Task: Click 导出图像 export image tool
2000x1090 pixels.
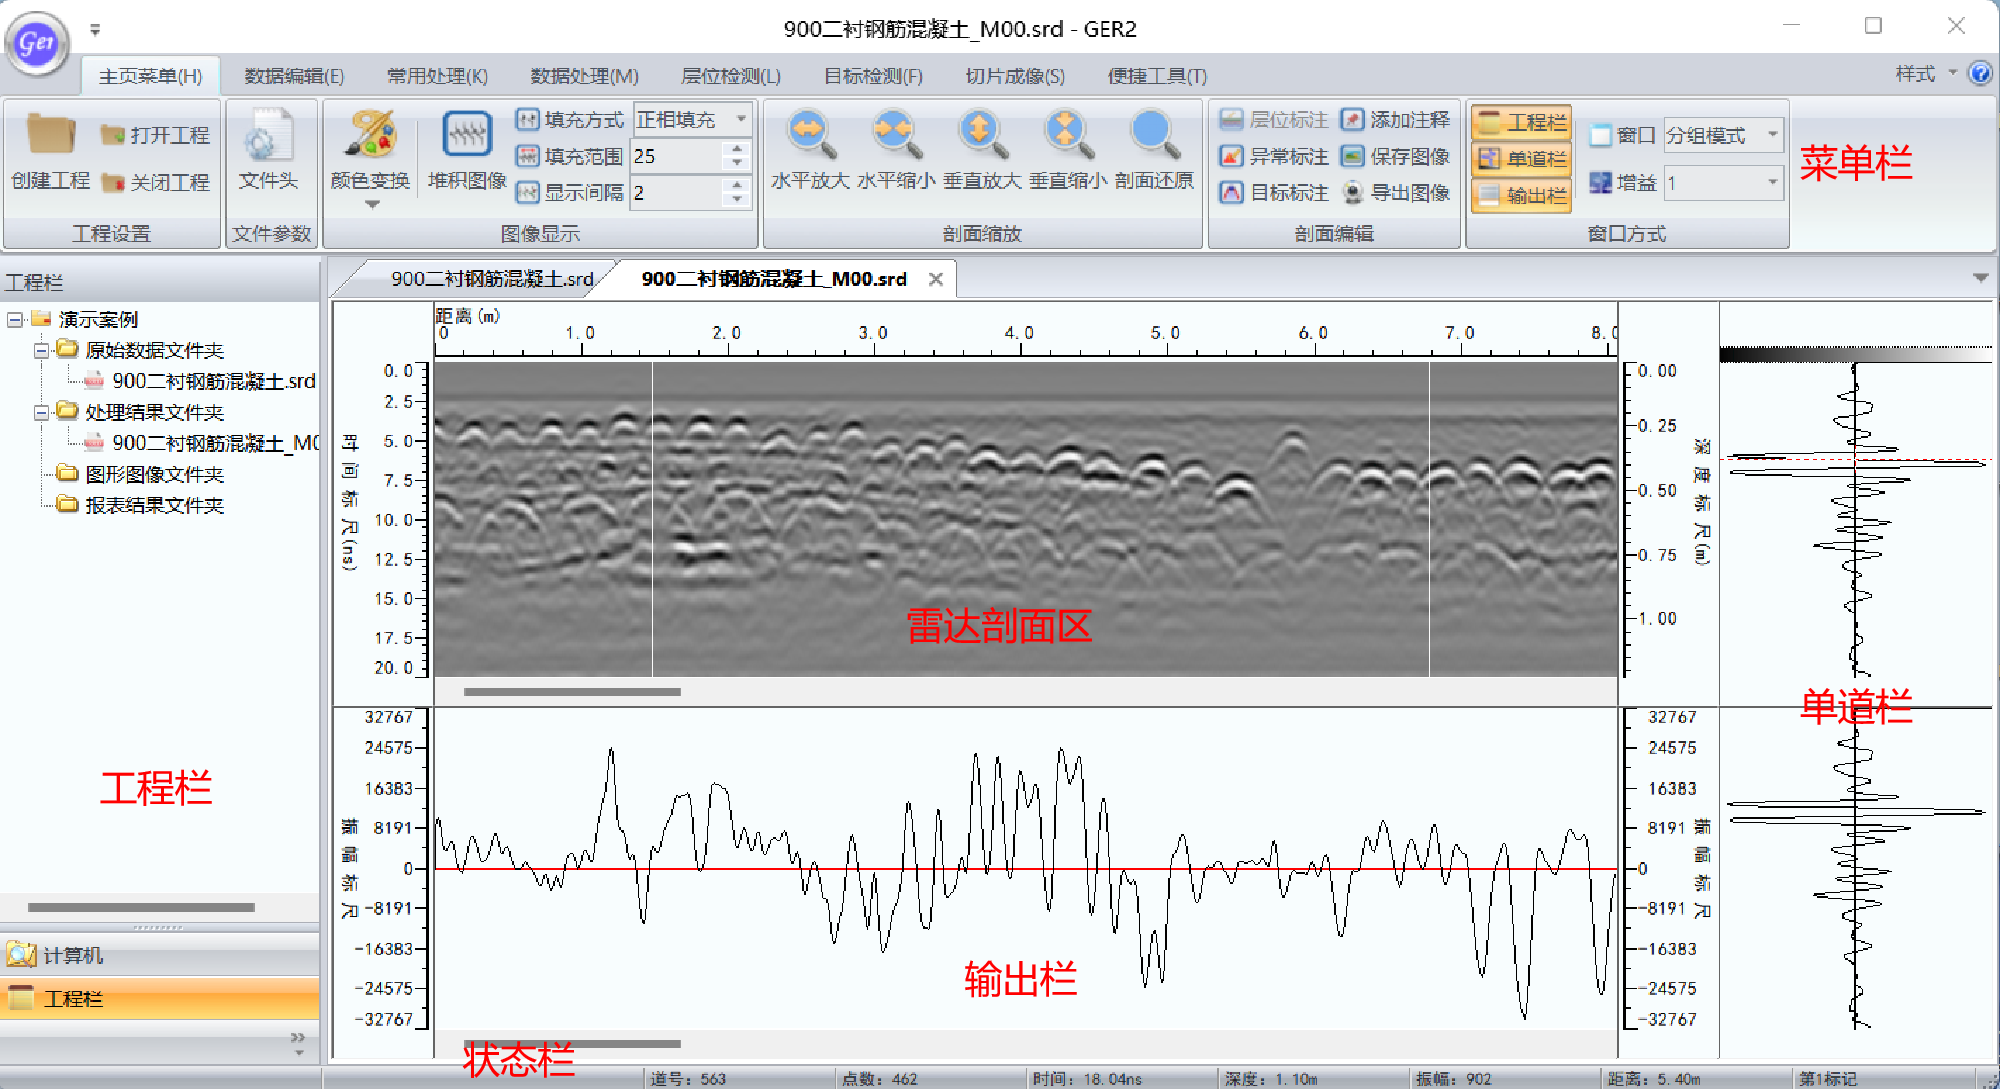Action: coord(1396,193)
